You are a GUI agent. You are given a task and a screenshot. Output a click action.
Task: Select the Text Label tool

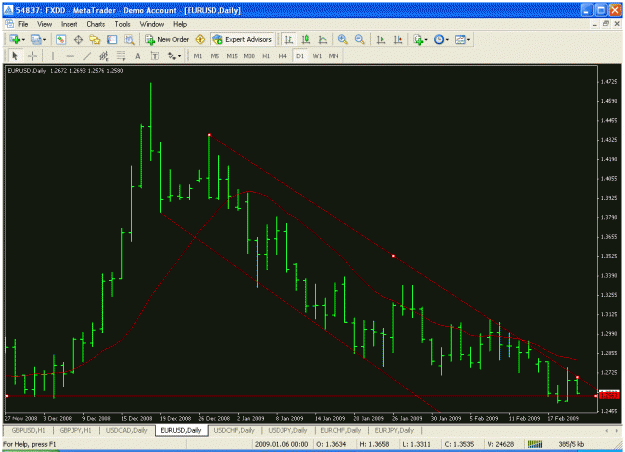pos(155,56)
